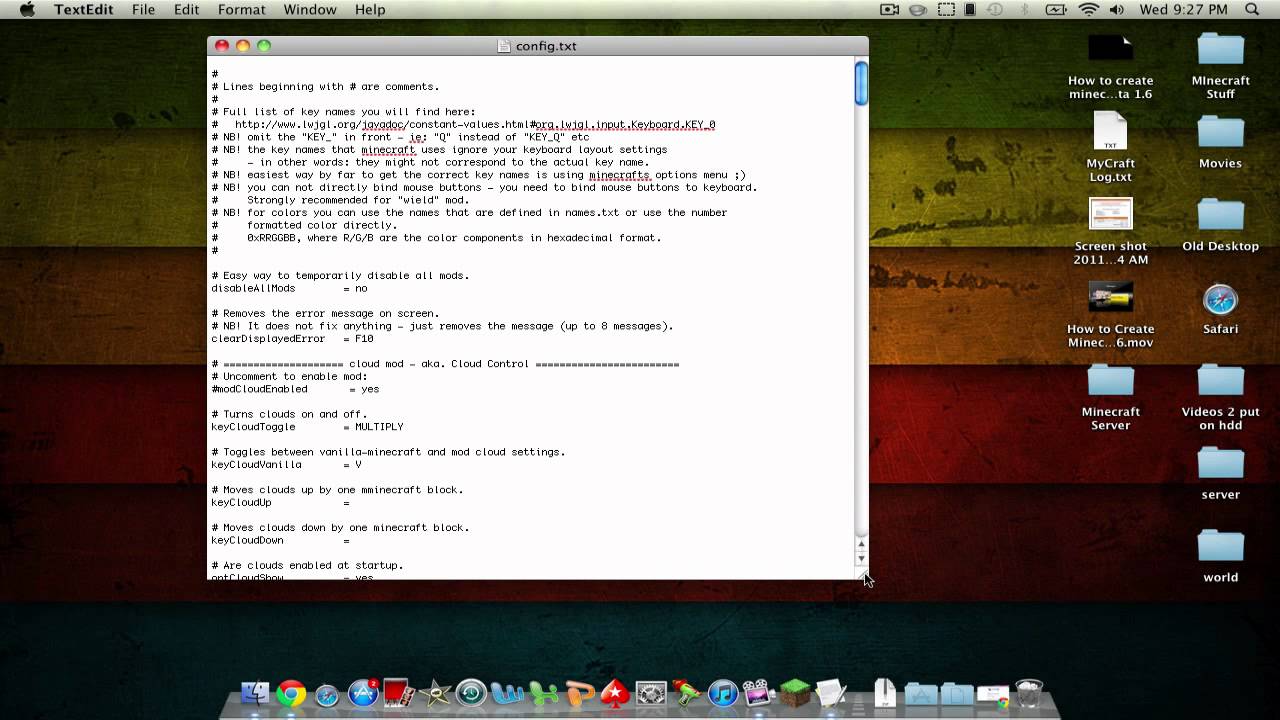1280x720 pixels.
Task: Launch Microsoft Excel from the Dock
Action: click(x=543, y=692)
